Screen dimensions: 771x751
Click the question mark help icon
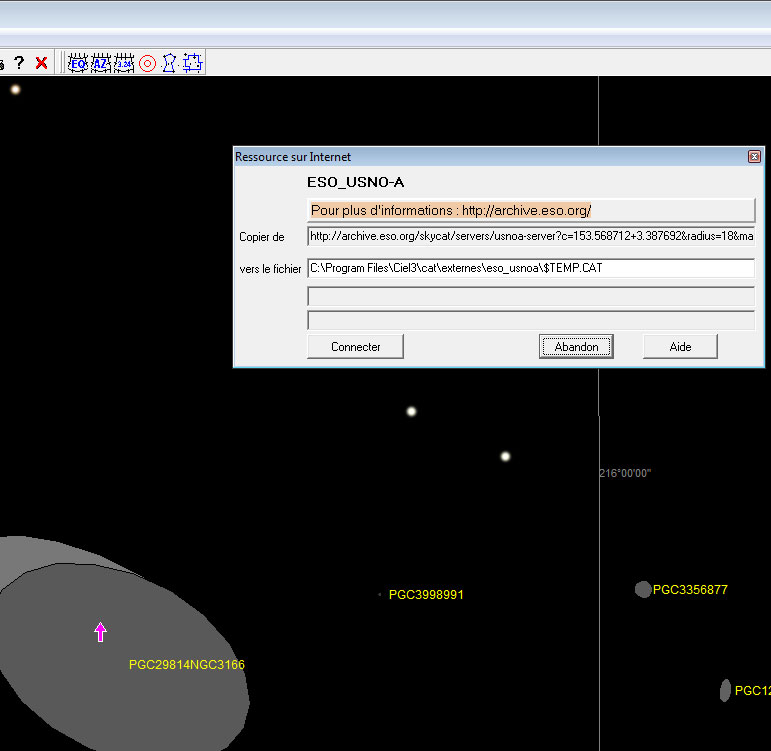click(x=19, y=62)
